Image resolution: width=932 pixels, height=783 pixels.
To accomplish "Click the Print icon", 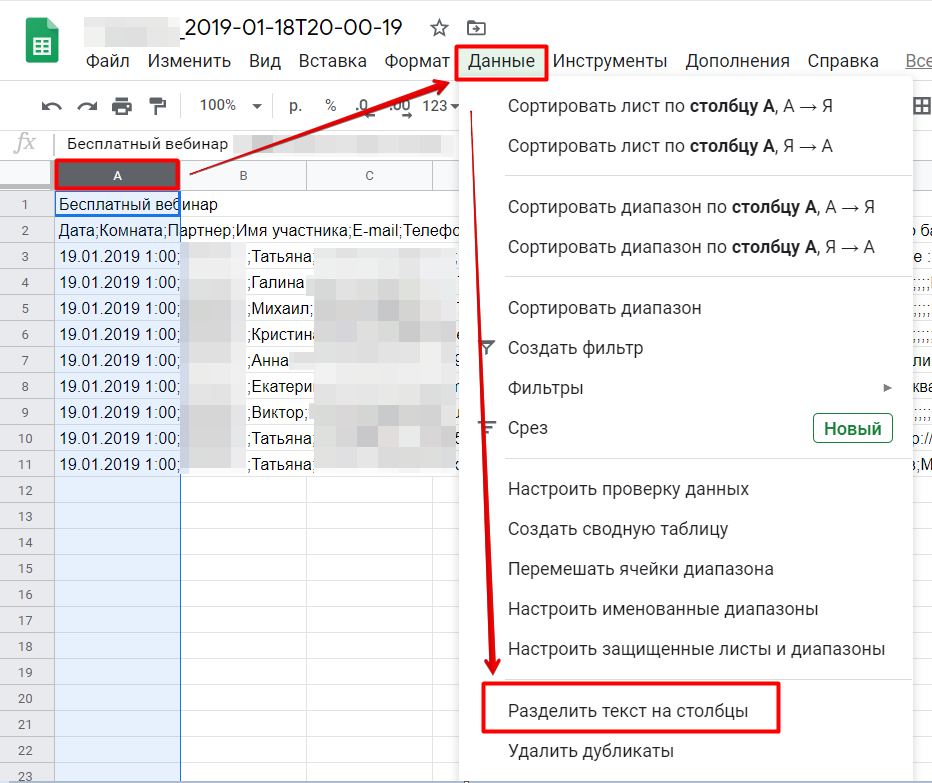I will (x=122, y=106).
